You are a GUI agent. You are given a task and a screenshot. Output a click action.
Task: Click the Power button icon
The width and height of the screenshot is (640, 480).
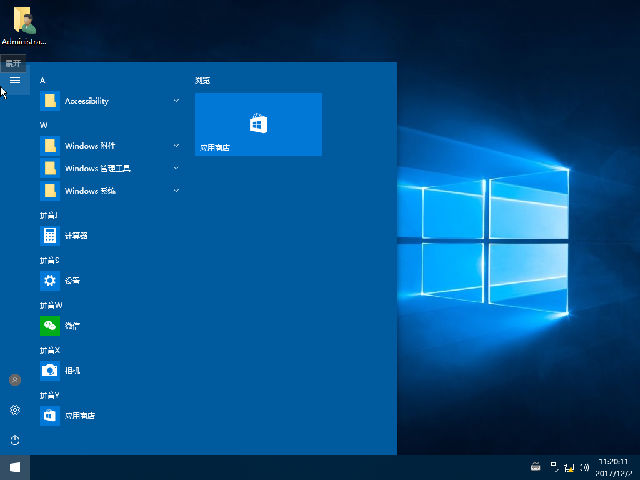[x=15, y=440]
